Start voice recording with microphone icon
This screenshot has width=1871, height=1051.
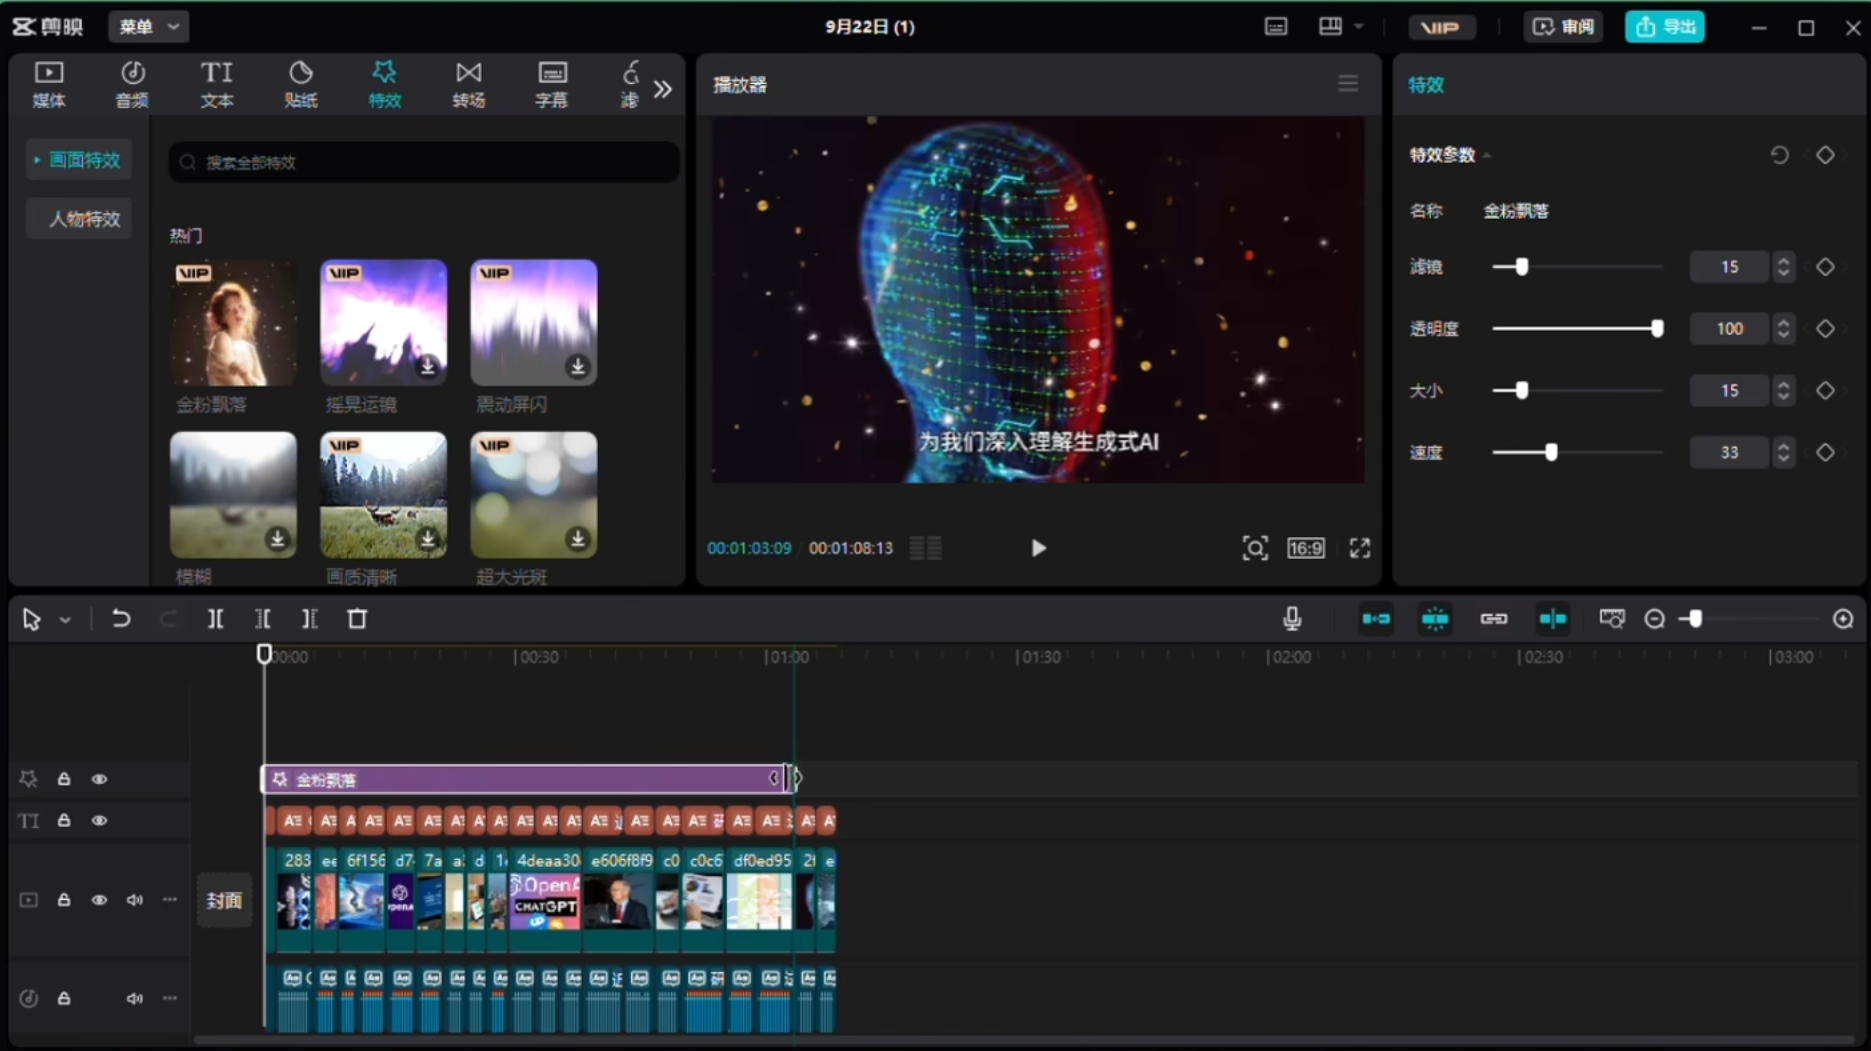(1292, 619)
